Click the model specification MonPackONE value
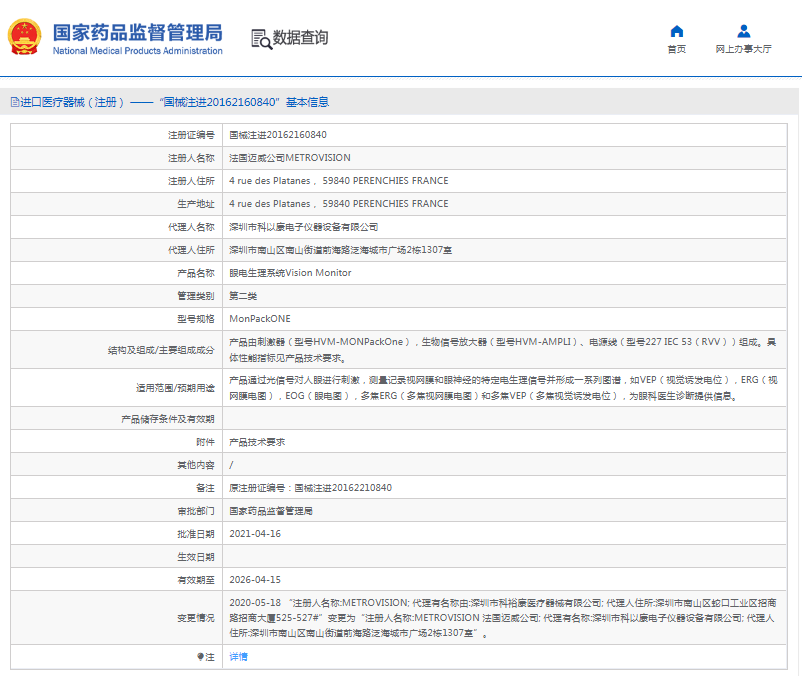Viewport: 802px width, 676px height. [260, 319]
